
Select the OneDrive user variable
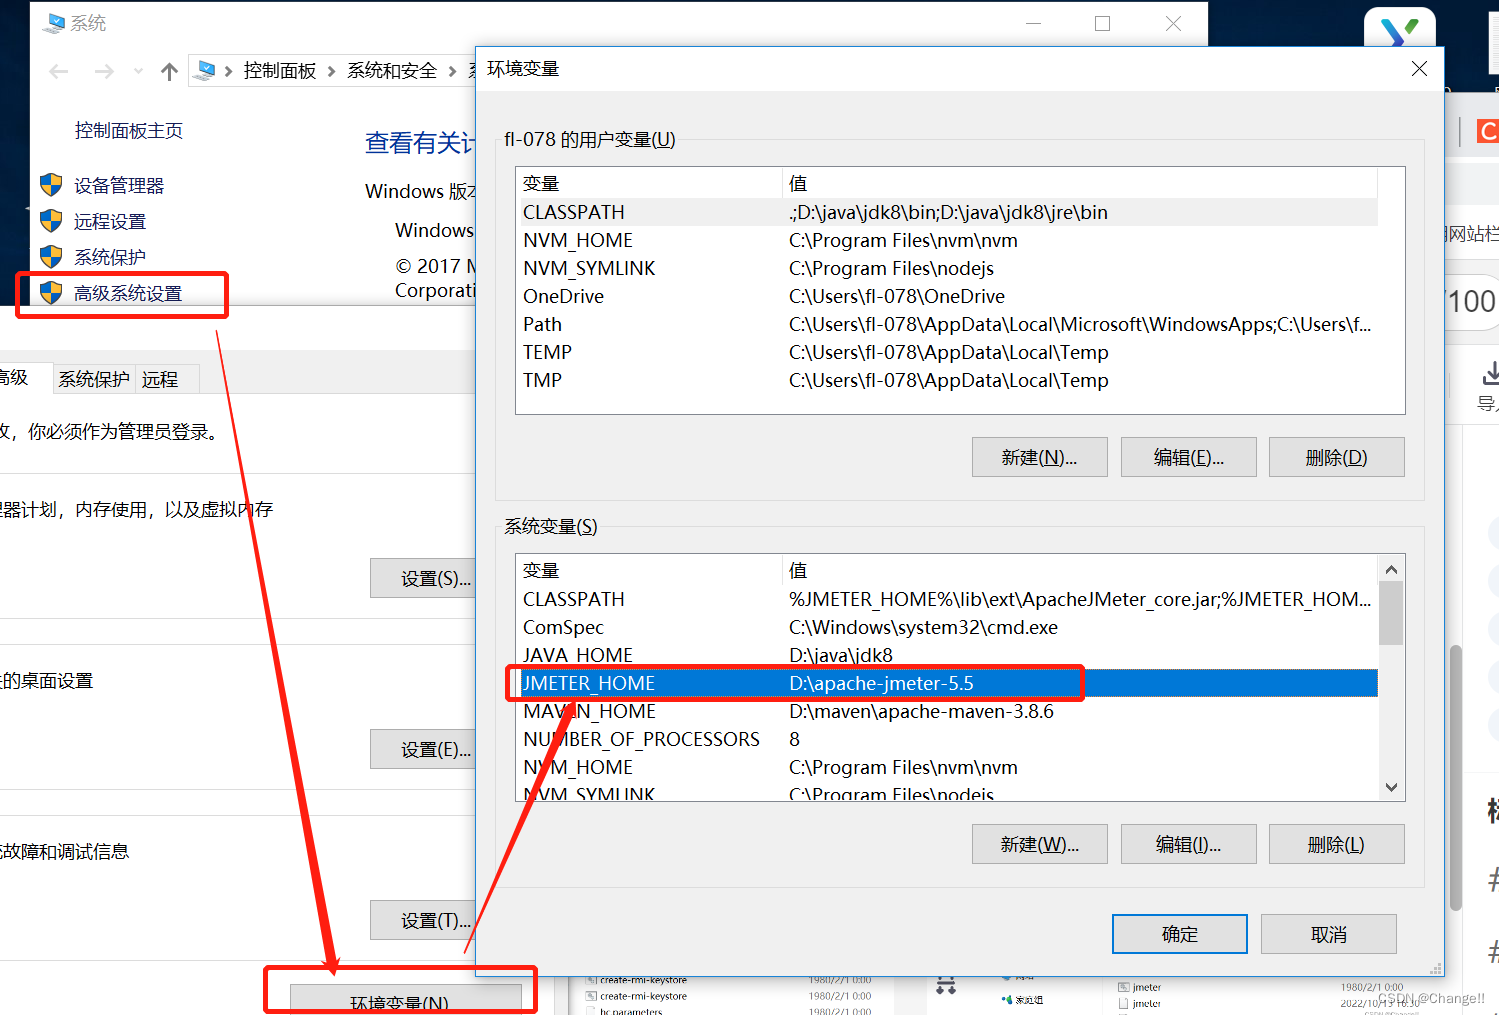[x=947, y=296]
